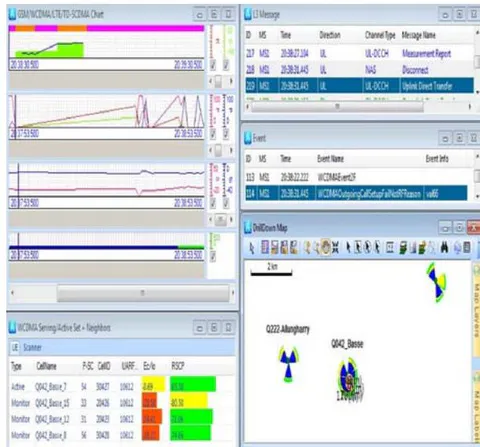Select the WCDMAEvent2F event row
The image size is (480, 447).
coord(356,177)
